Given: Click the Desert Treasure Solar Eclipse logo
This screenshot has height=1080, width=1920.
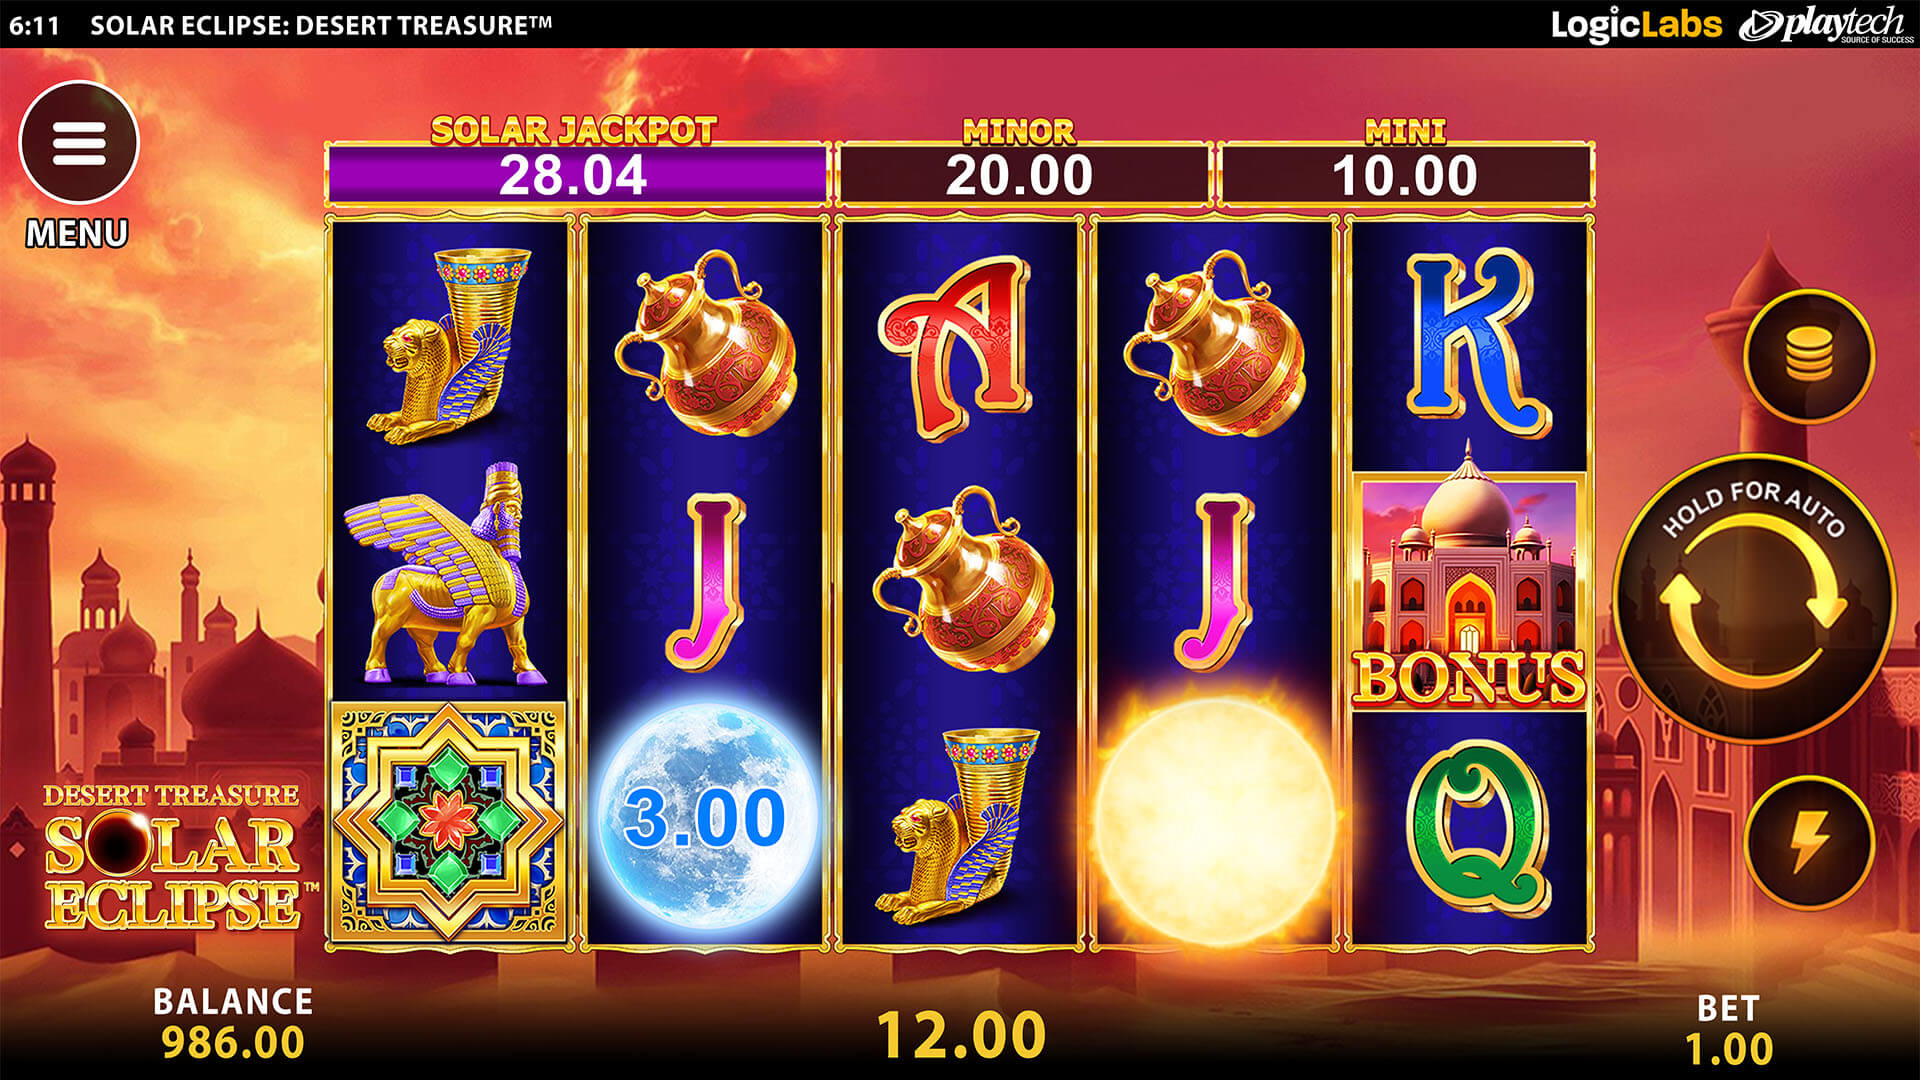Looking at the screenshot, I should click(x=173, y=857).
